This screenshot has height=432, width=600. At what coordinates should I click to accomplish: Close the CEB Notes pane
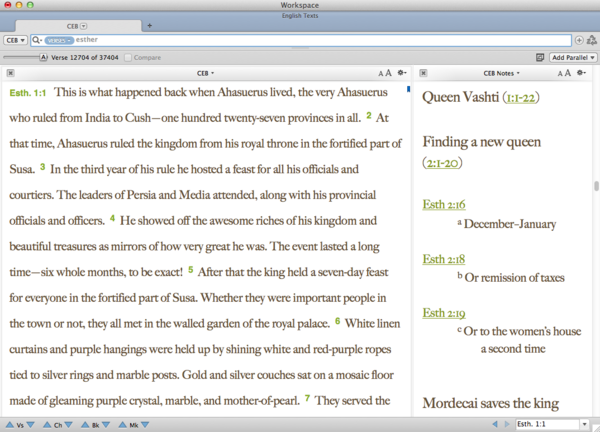point(423,73)
